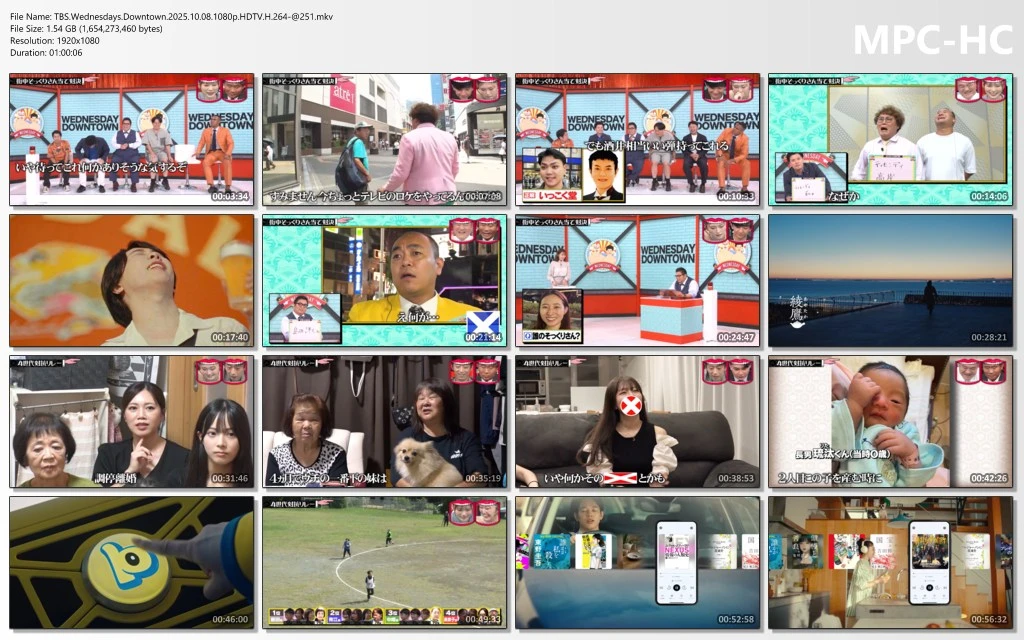The width and height of the screenshot is (1024, 640).
Task: Open the studio thumbnail at 00:10:53
Action: [x=637, y=139]
